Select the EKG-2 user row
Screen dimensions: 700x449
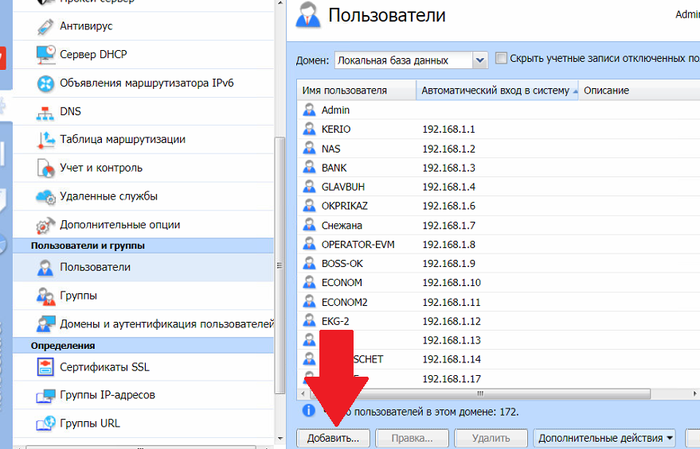tap(499, 321)
